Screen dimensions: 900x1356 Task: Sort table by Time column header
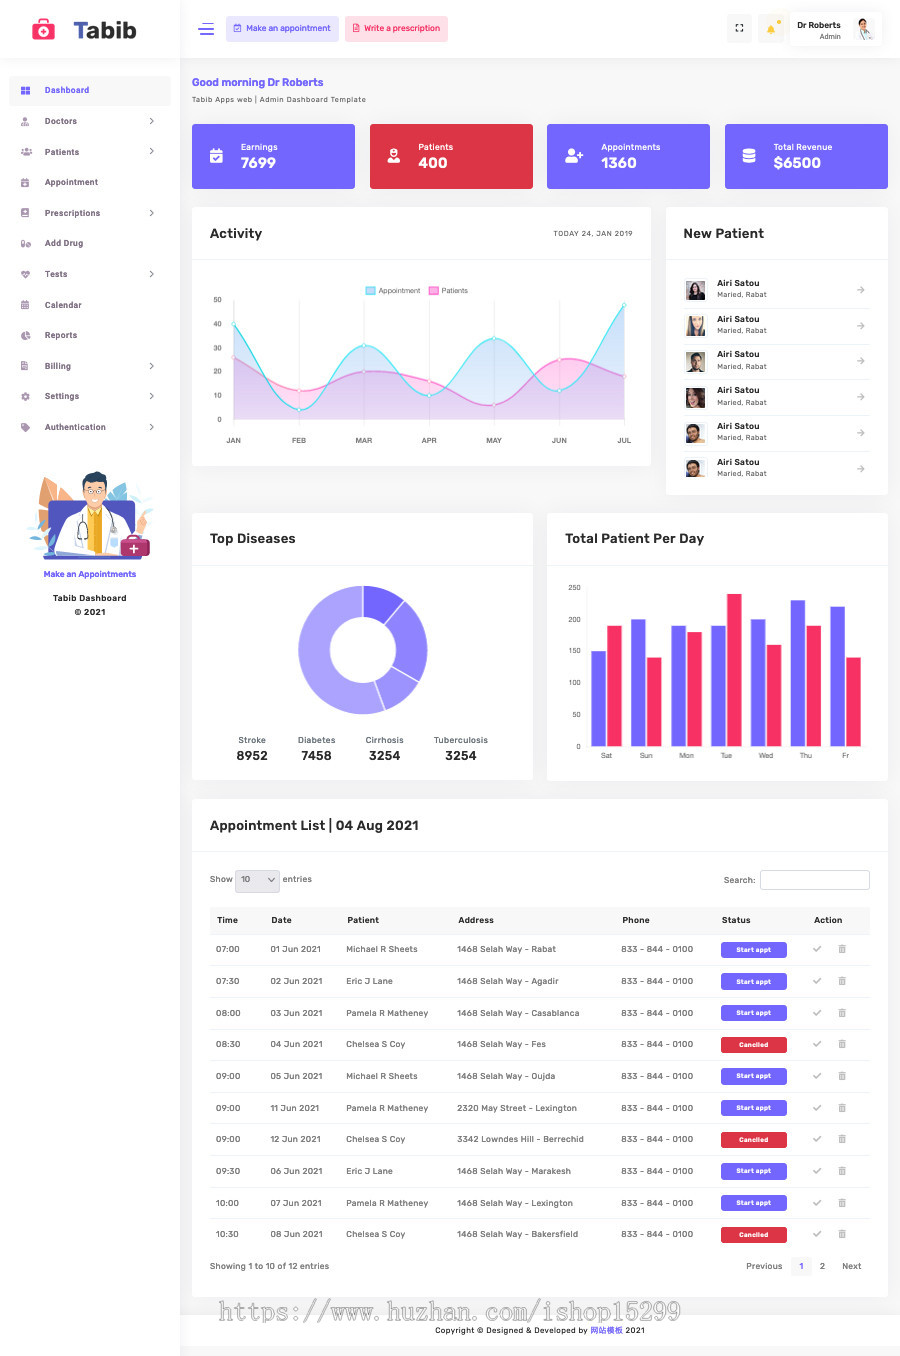click(x=228, y=920)
